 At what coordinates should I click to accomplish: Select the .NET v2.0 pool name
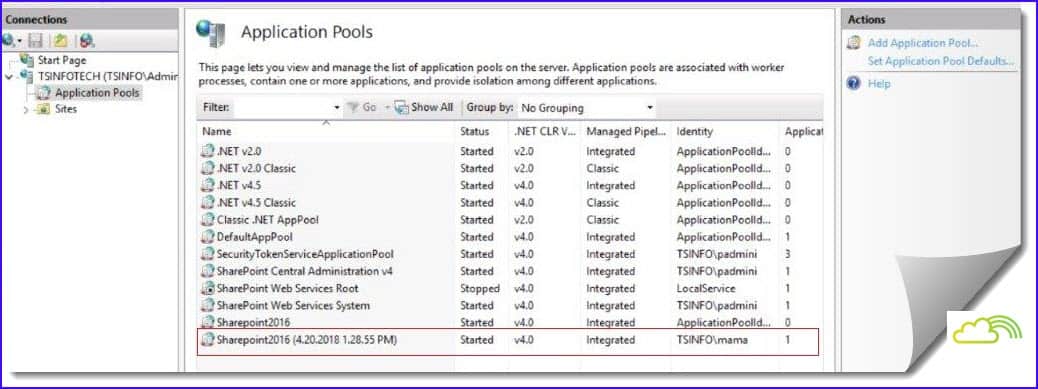pyautogui.click(x=239, y=151)
